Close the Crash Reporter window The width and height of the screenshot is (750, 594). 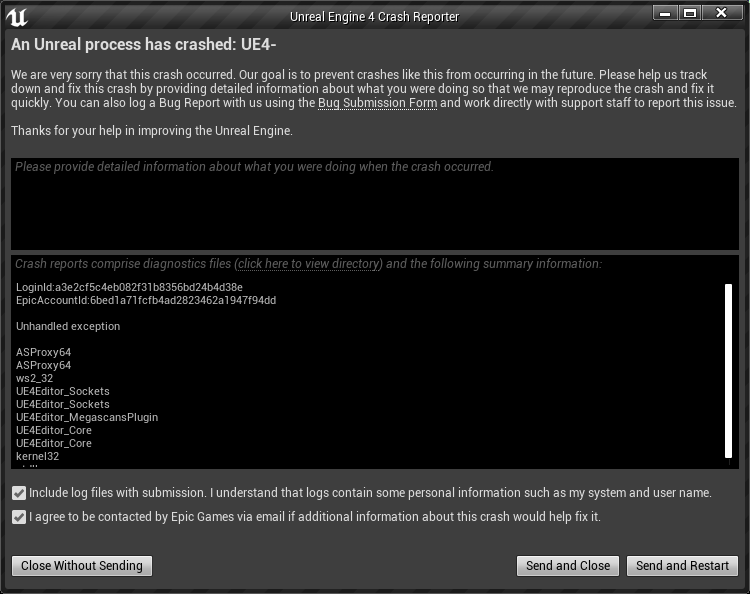(721, 13)
